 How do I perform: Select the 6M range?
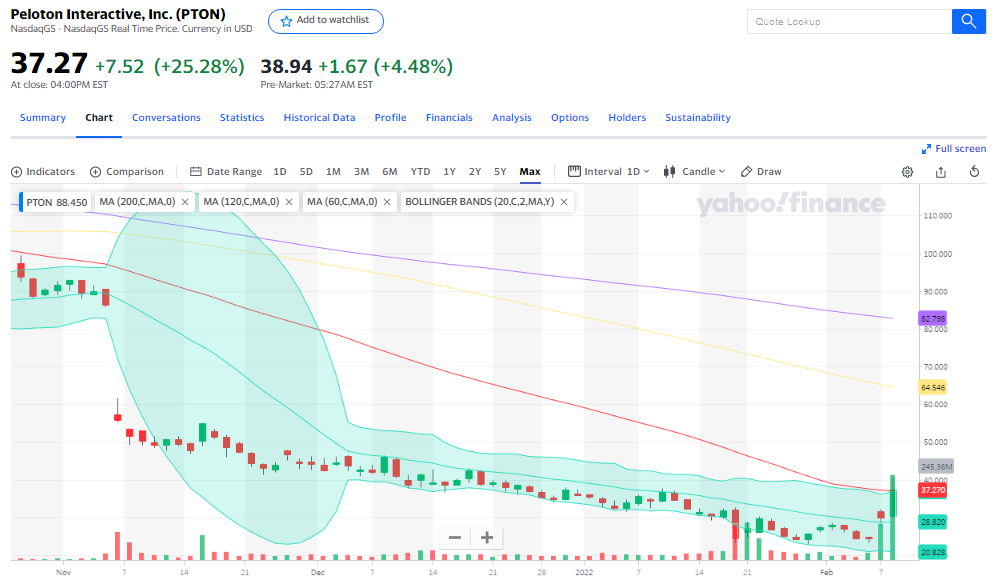tap(390, 171)
